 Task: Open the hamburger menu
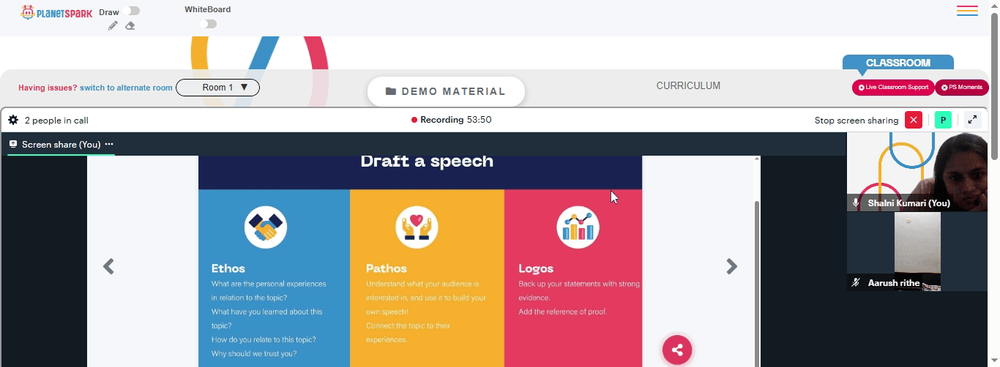tap(967, 10)
